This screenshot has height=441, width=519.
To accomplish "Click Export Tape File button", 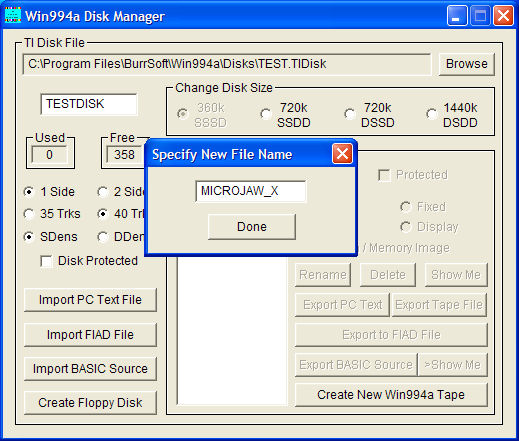I will (x=439, y=305).
